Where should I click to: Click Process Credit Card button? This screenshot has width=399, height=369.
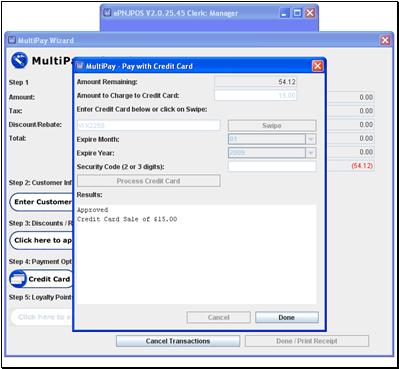click(x=148, y=181)
